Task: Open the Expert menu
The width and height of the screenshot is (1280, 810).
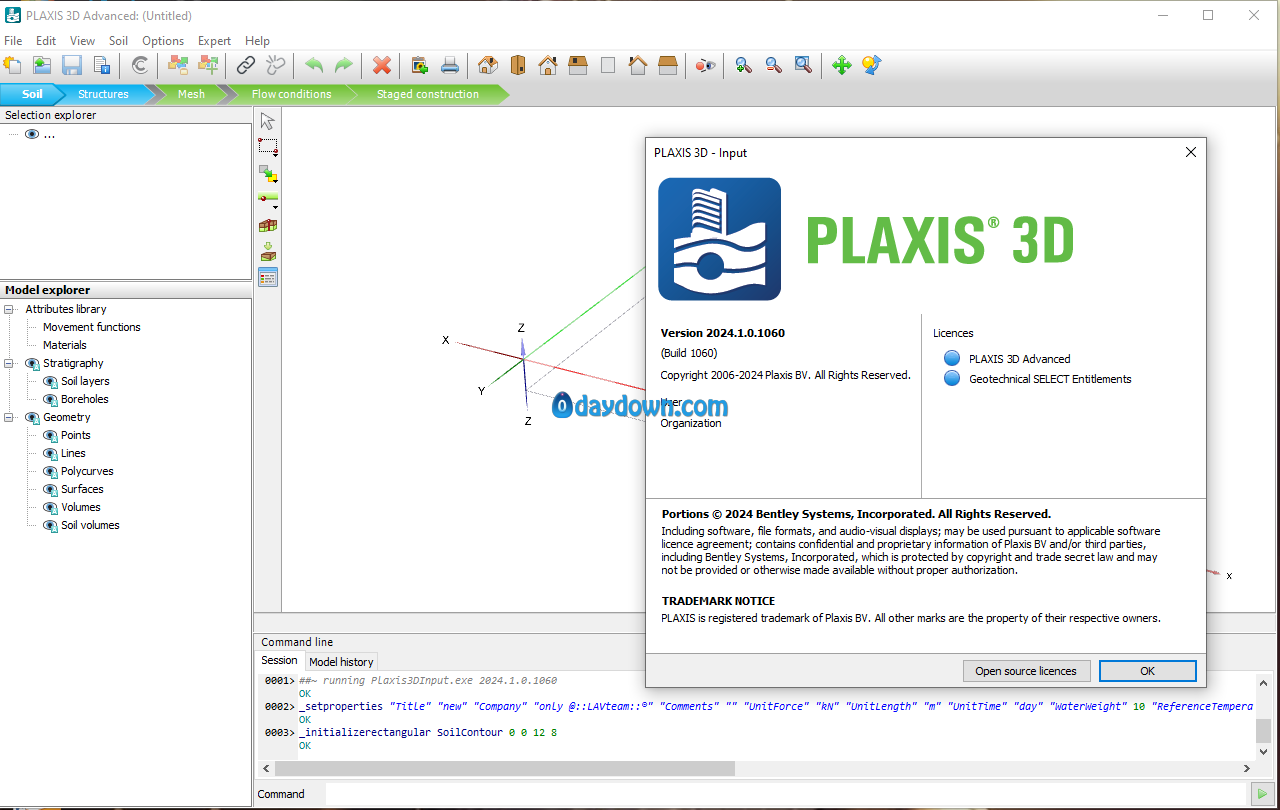Action: pos(214,41)
